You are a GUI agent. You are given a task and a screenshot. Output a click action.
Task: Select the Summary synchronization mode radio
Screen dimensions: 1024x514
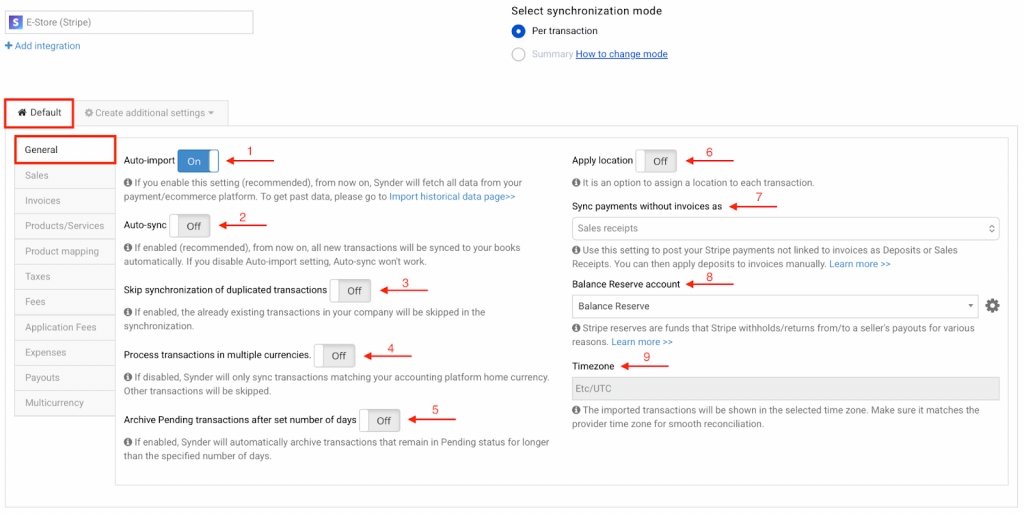pos(518,54)
